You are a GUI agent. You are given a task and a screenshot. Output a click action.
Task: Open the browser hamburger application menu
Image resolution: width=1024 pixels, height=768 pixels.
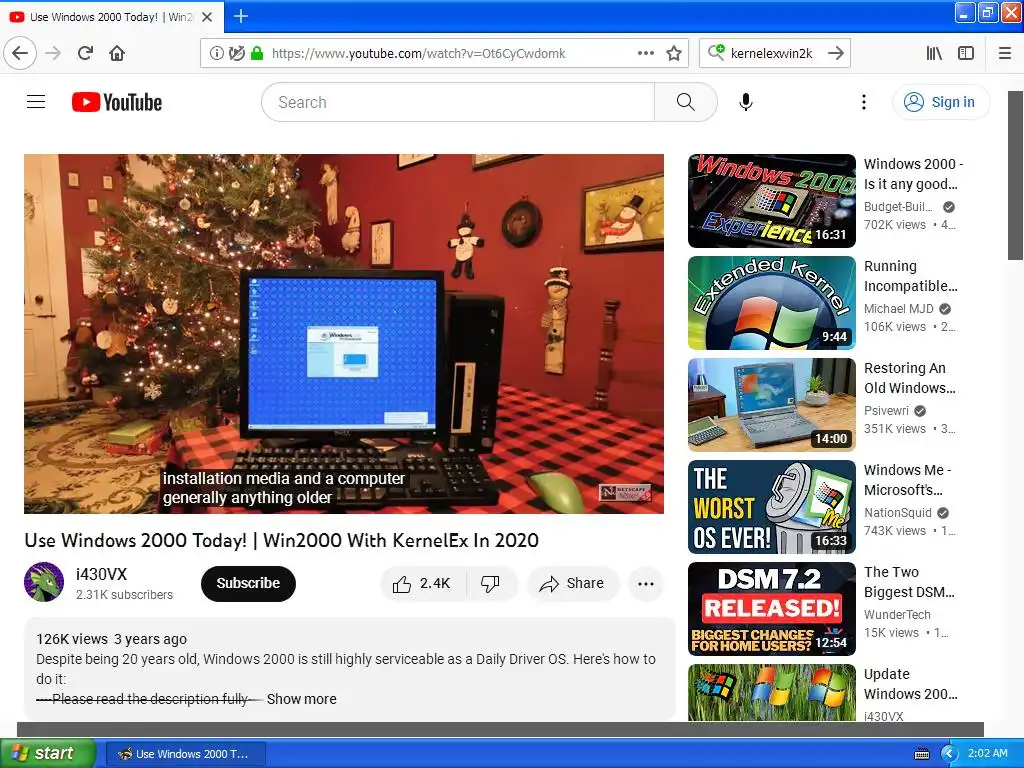(1005, 54)
